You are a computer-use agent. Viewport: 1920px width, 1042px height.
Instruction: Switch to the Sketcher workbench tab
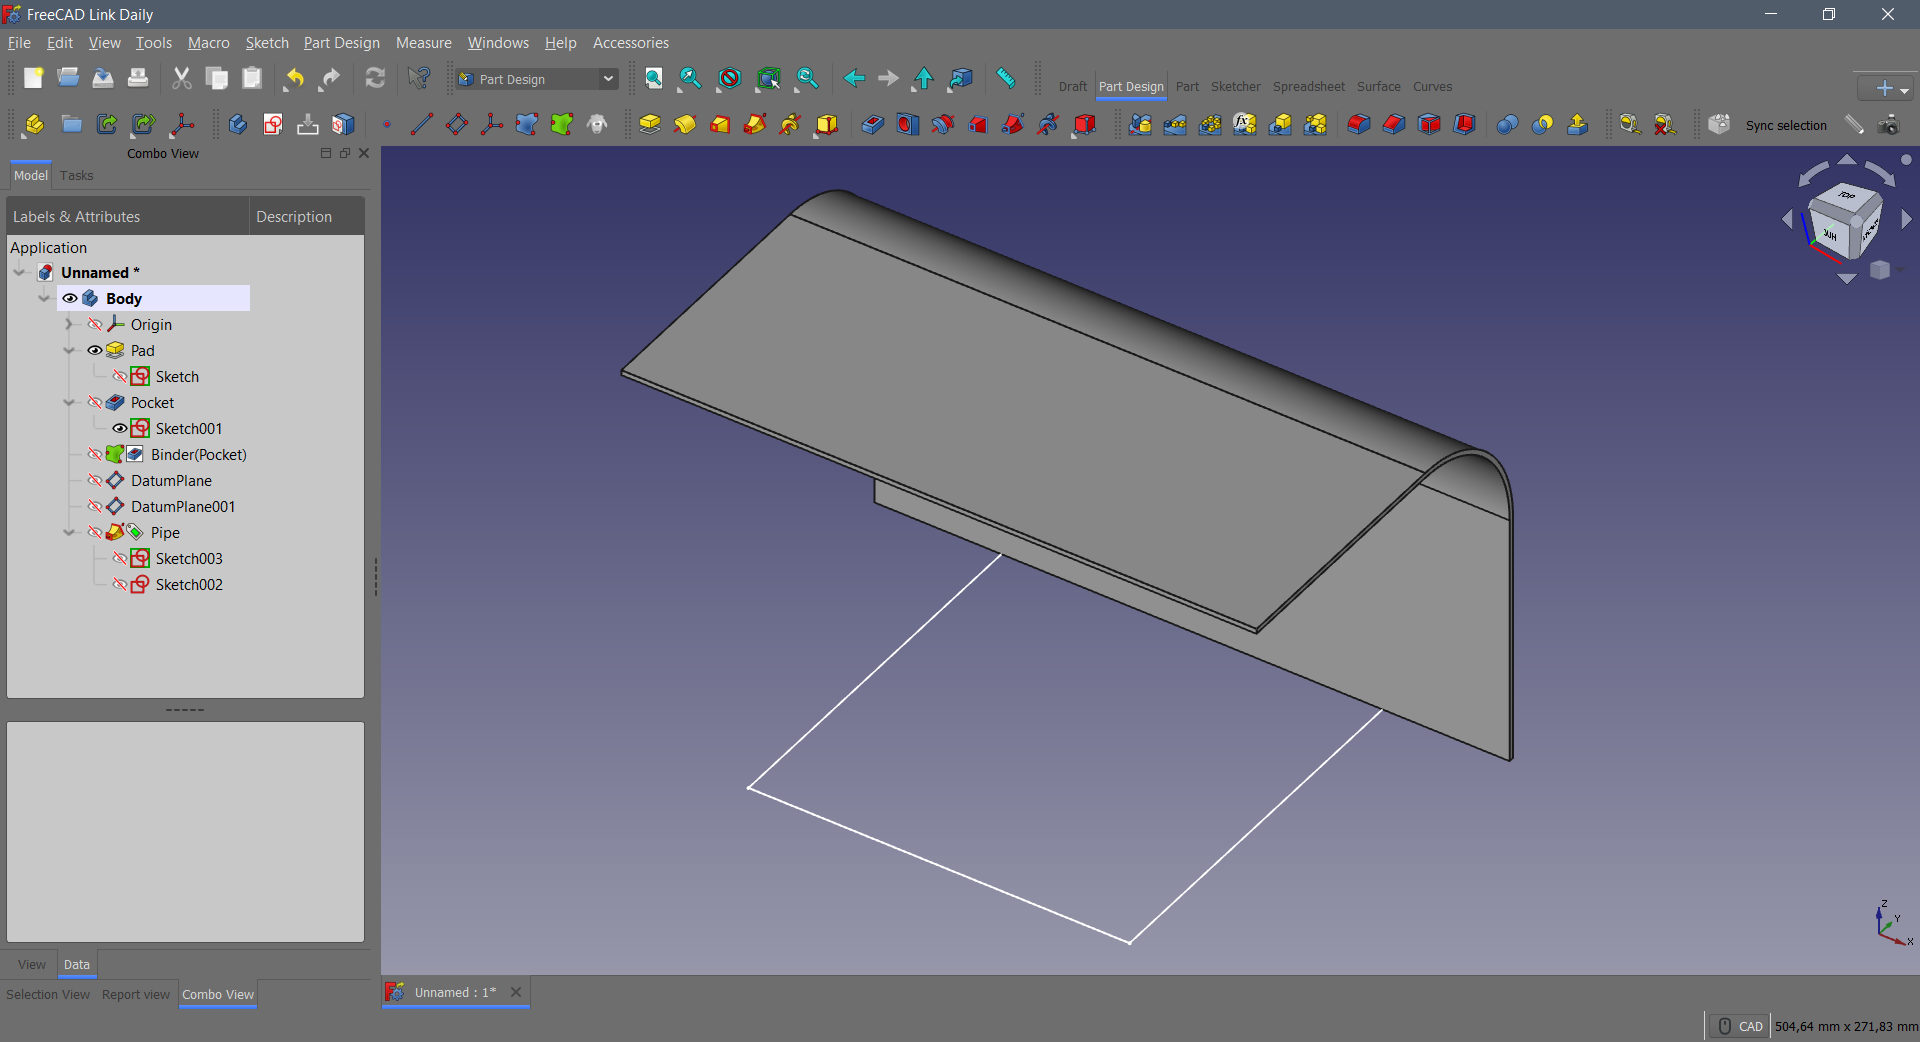pos(1236,87)
